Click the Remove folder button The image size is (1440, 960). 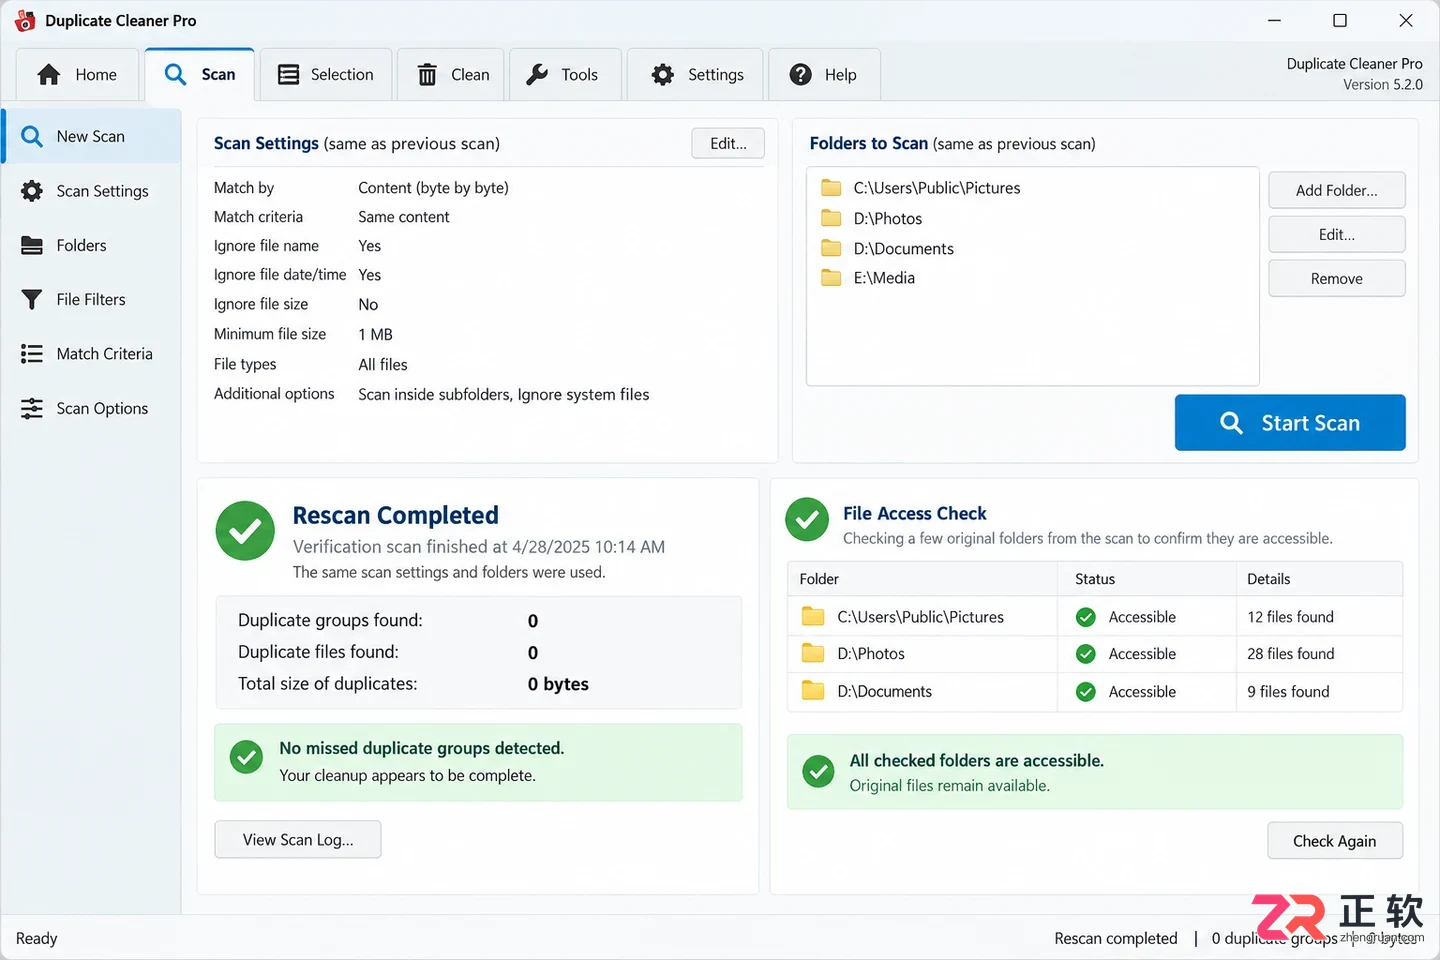click(1337, 278)
